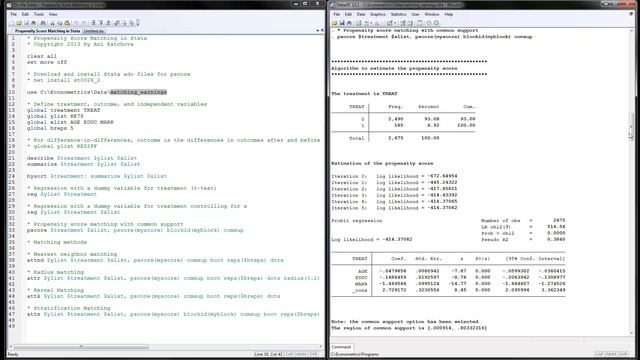The width and height of the screenshot is (640, 360).
Task: Go to previous bookmark icon in Do-file Editor
Action: click(x=101, y=23)
